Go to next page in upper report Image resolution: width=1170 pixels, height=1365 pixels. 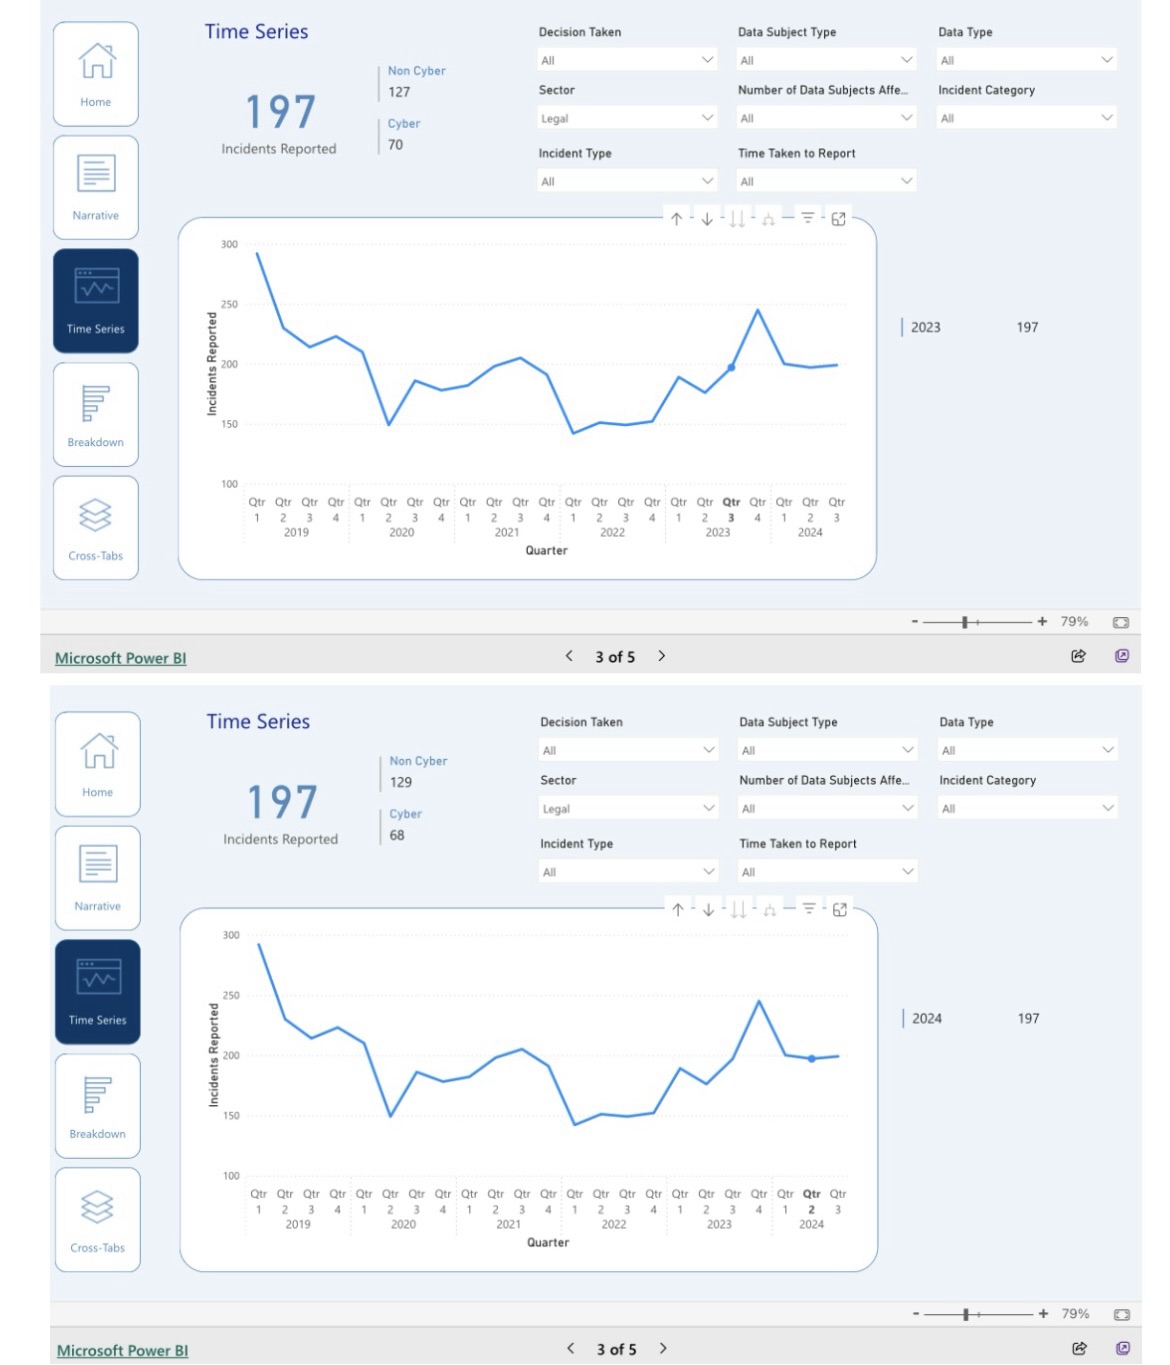coord(662,656)
